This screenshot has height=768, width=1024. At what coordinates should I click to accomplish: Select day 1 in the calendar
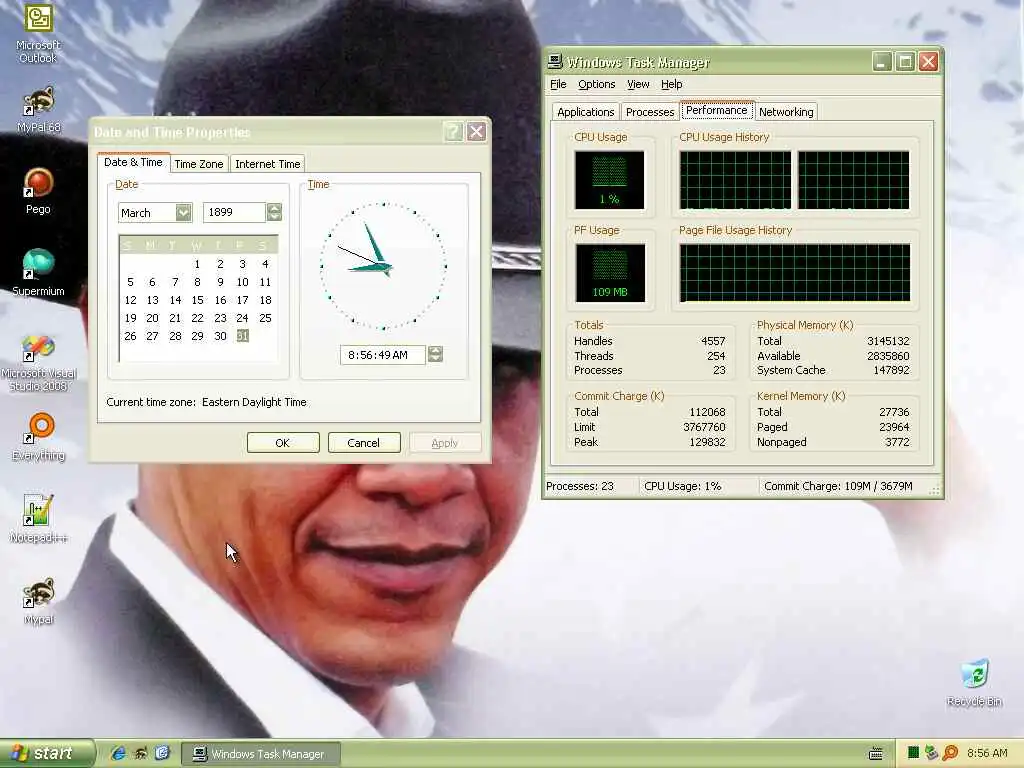click(197, 264)
